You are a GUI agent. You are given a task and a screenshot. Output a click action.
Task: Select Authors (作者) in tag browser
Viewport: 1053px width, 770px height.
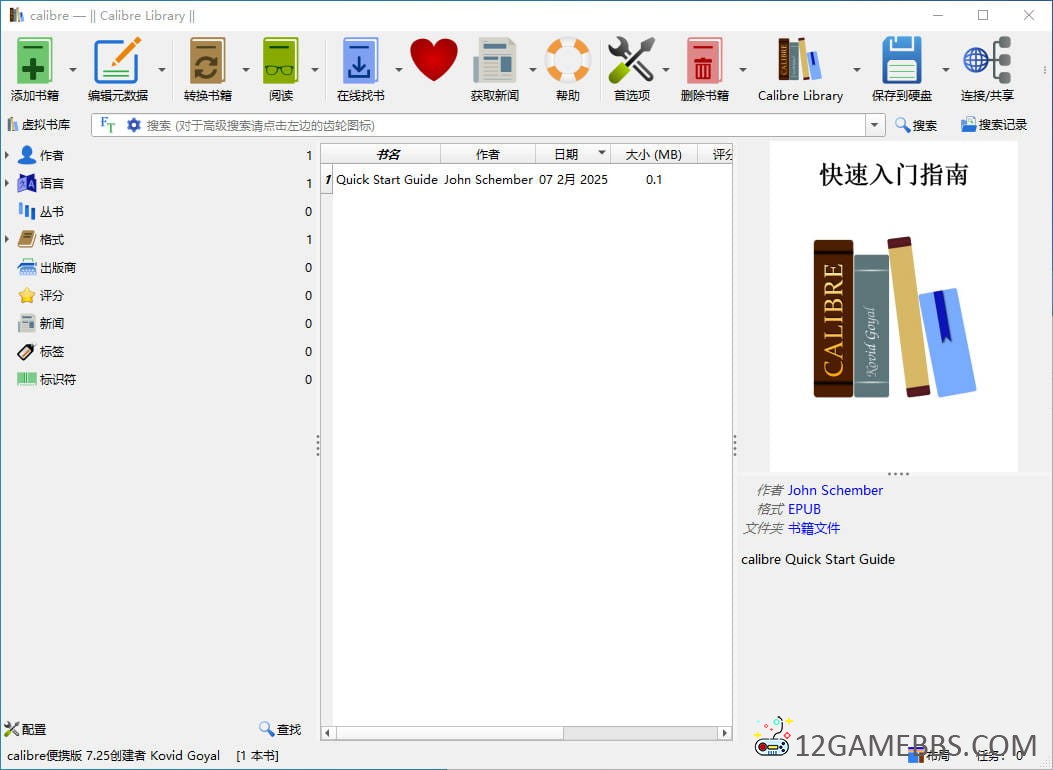(x=51, y=155)
